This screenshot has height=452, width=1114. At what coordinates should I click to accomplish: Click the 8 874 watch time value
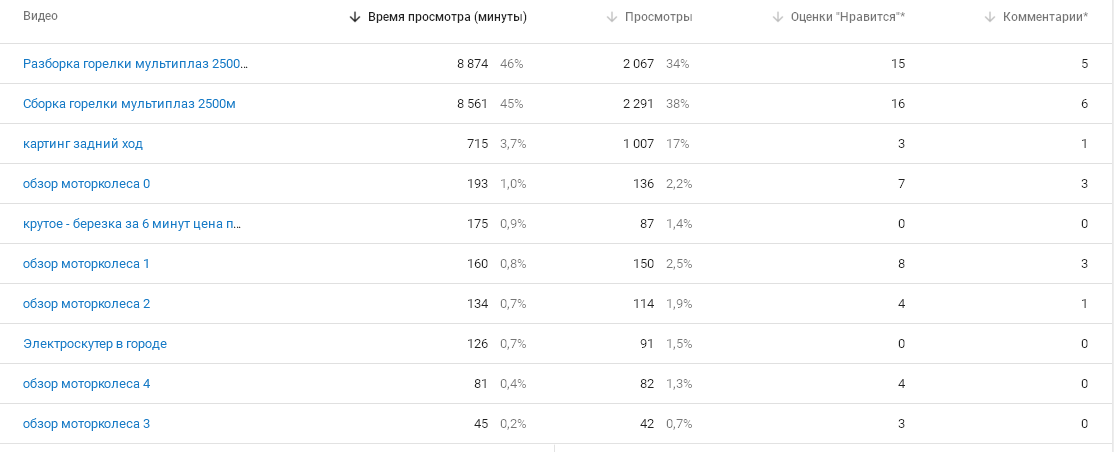[472, 64]
